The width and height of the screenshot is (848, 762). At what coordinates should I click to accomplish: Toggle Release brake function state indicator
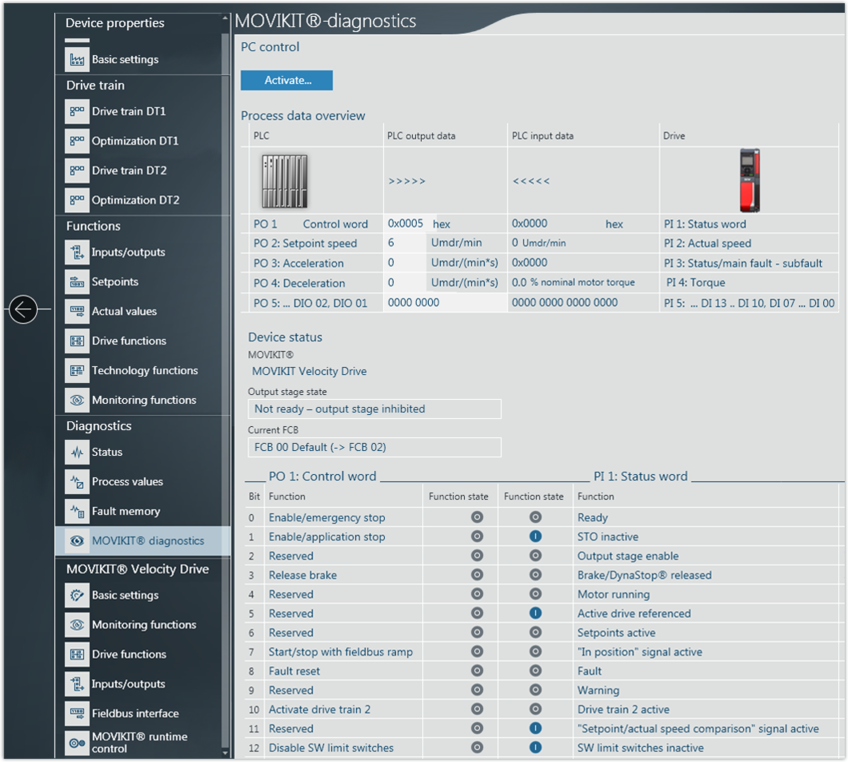pos(476,575)
